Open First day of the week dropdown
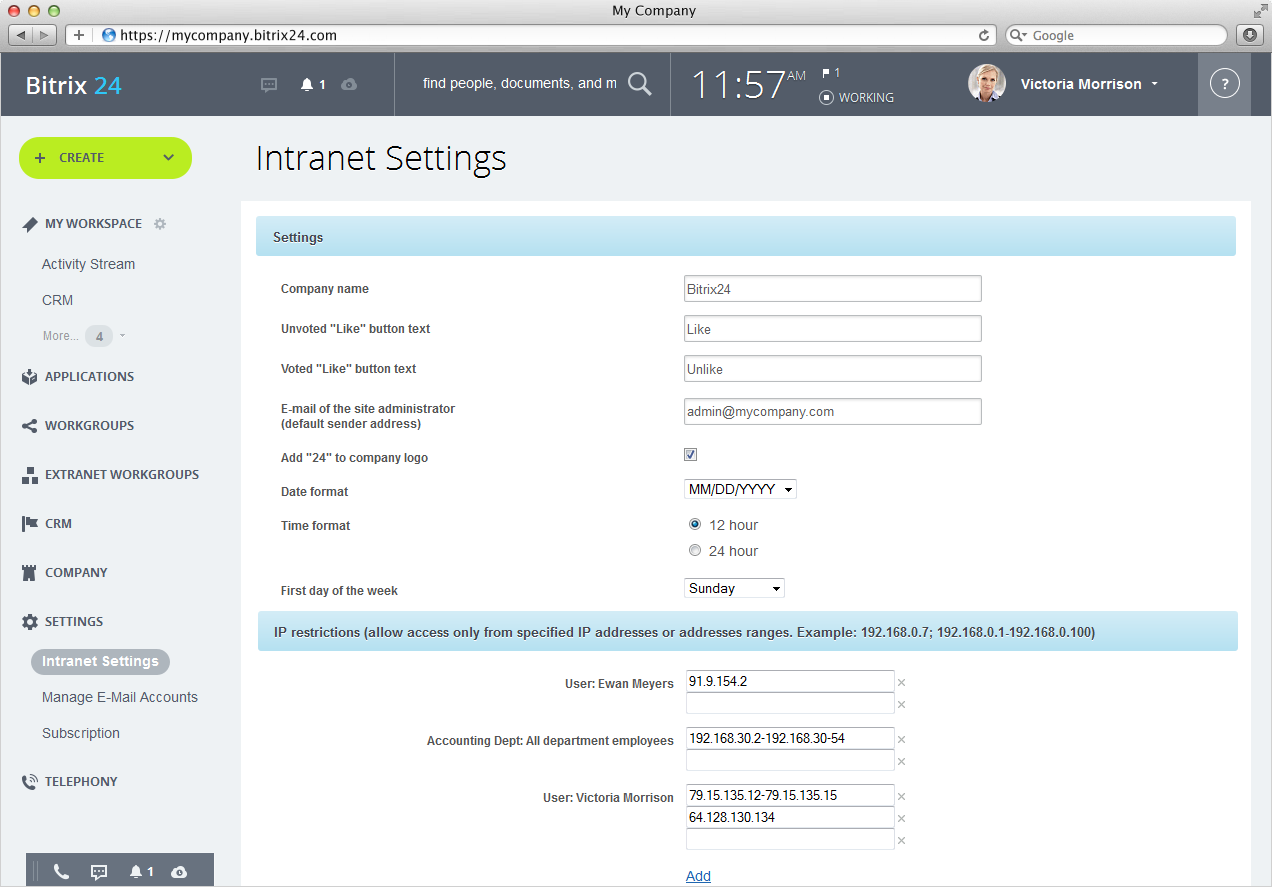The height and width of the screenshot is (887, 1272). coord(734,589)
